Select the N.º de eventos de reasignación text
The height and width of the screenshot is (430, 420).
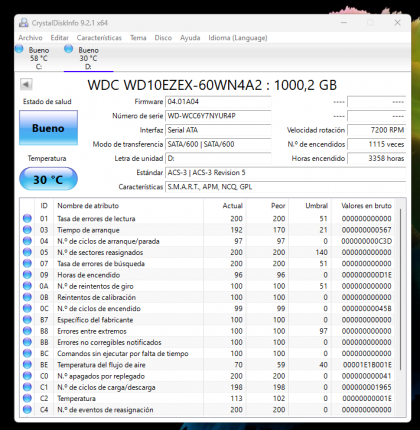[105, 410]
